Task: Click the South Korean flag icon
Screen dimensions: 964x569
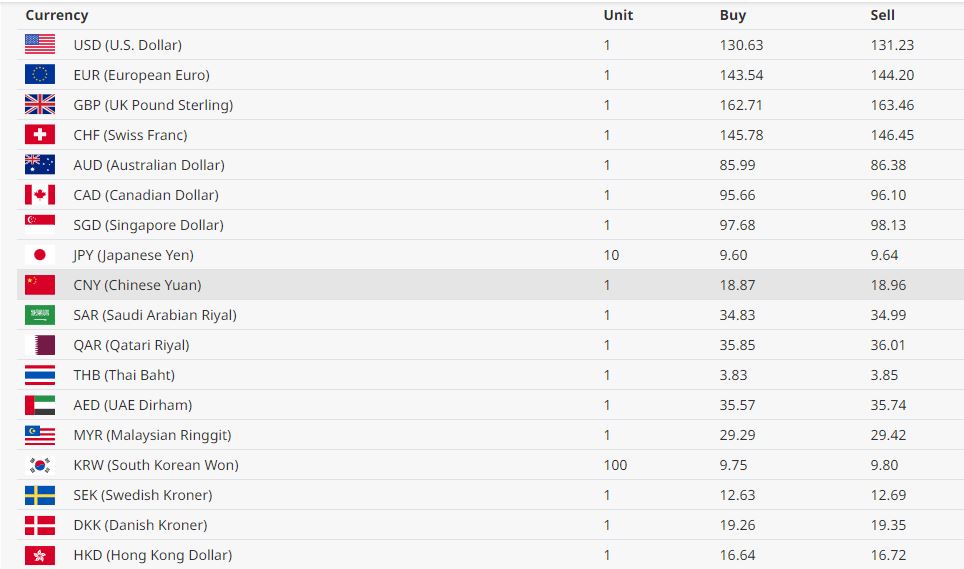Action: coord(40,465)
